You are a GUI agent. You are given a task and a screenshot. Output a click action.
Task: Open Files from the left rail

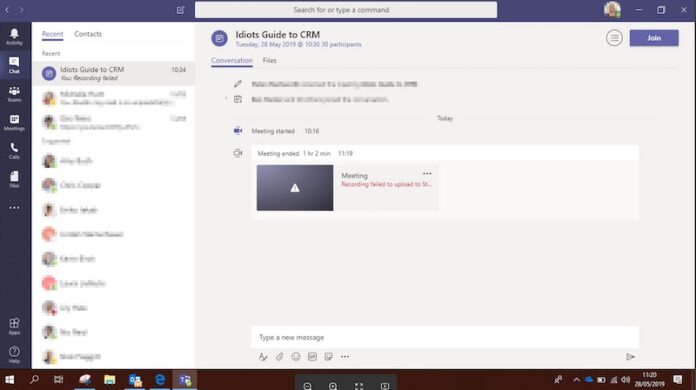pos(14,179)
